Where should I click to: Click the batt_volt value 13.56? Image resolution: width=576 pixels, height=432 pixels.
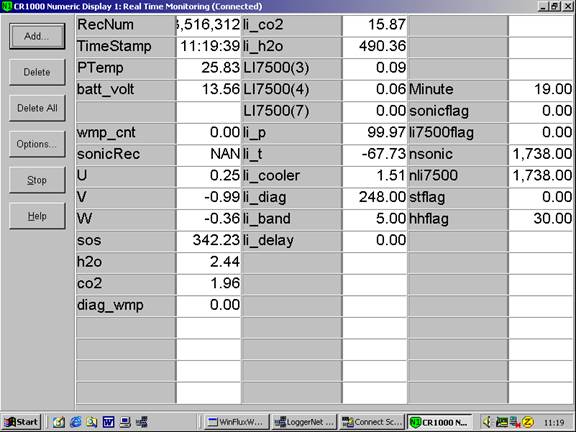pyautogui.click(x=209, y=90)
